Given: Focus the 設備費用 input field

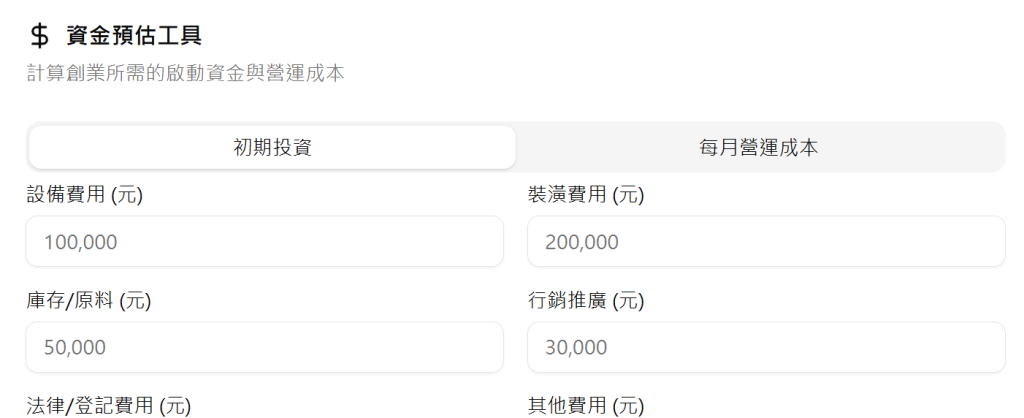Looking at the screenshot, I should 264,241.
